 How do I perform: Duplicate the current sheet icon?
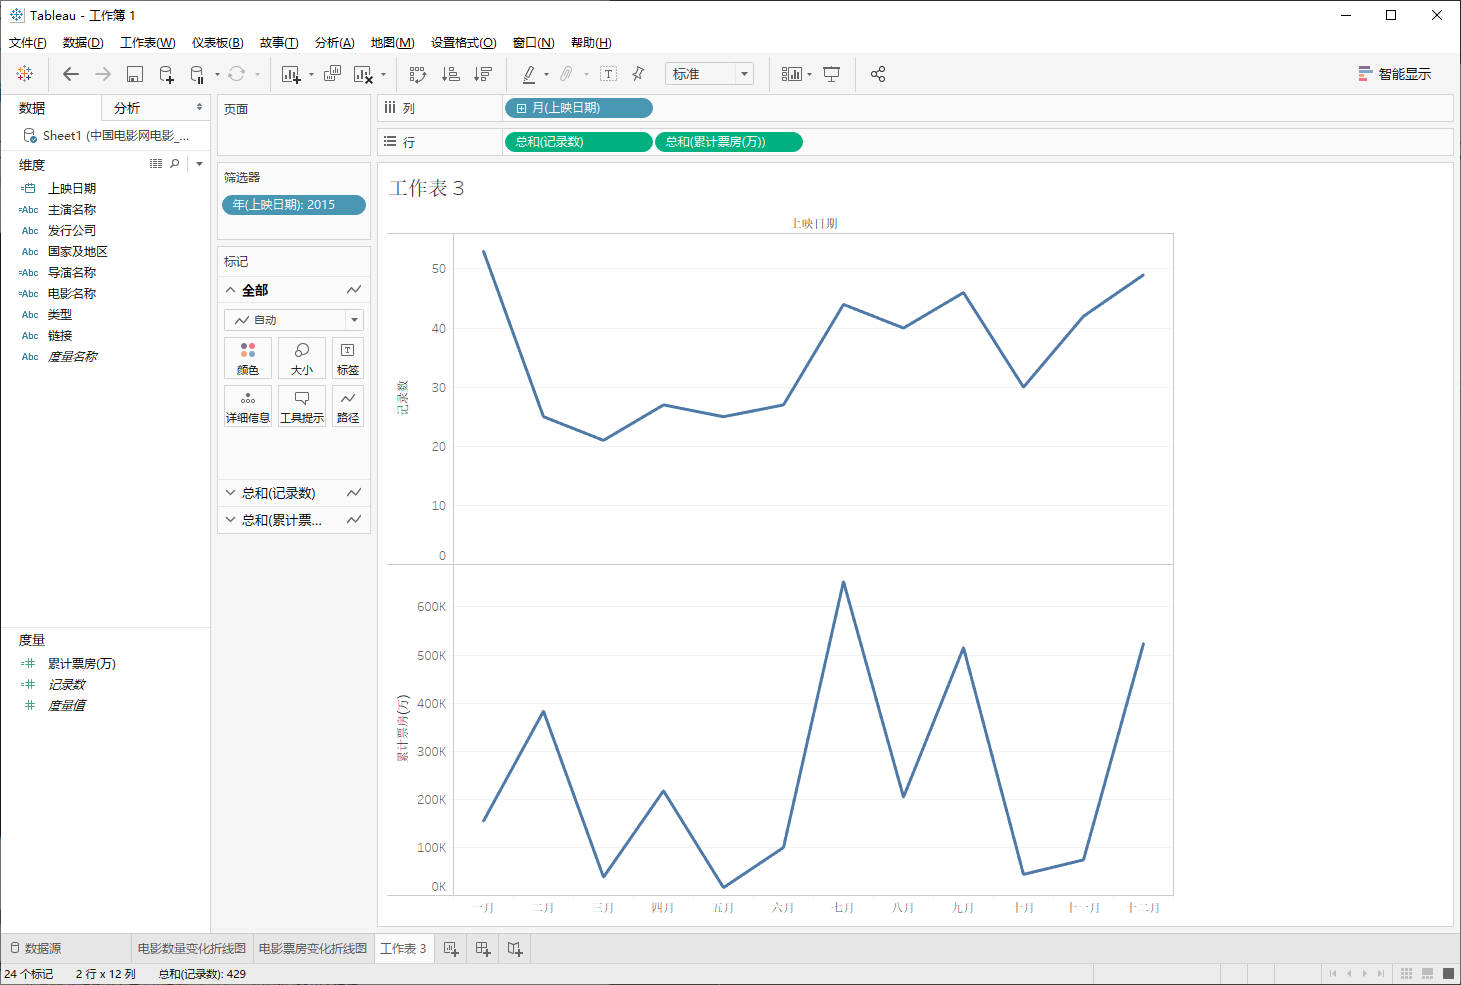[332, 74]
